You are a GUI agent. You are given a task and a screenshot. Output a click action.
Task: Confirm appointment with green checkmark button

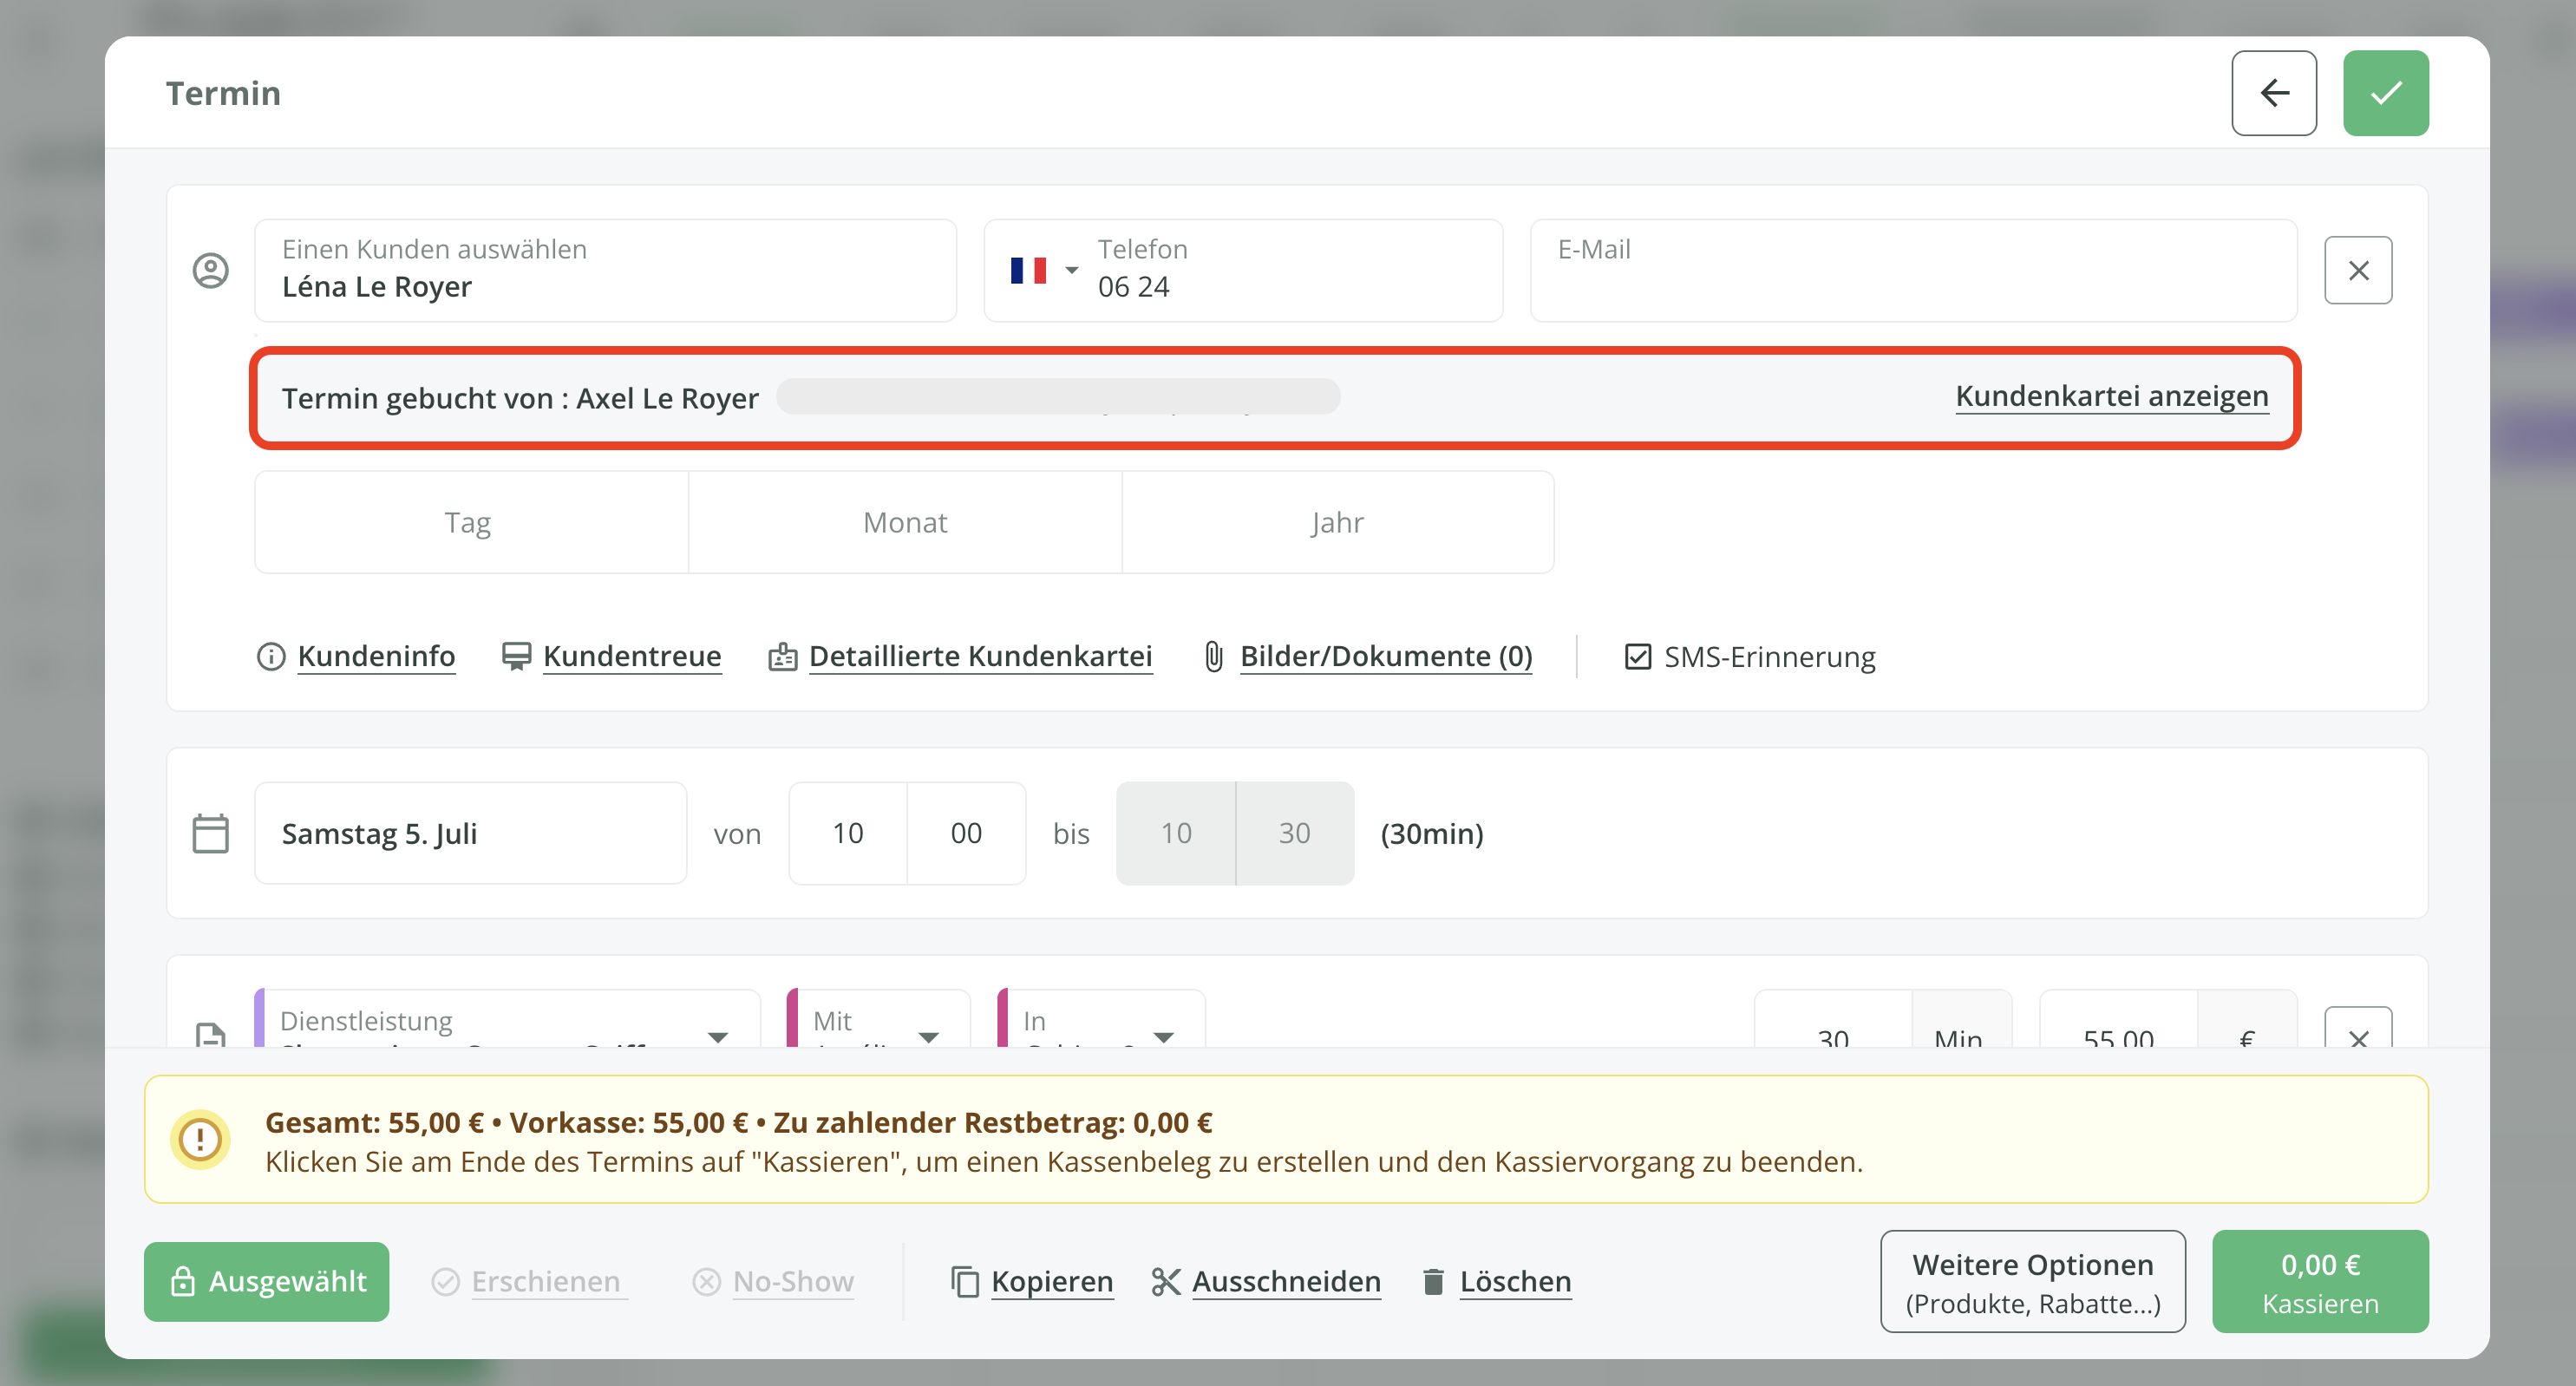coord(2385,93)
